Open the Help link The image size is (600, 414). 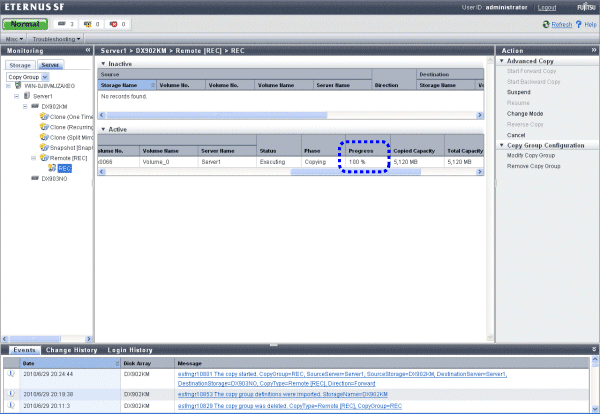coord(590,24)
